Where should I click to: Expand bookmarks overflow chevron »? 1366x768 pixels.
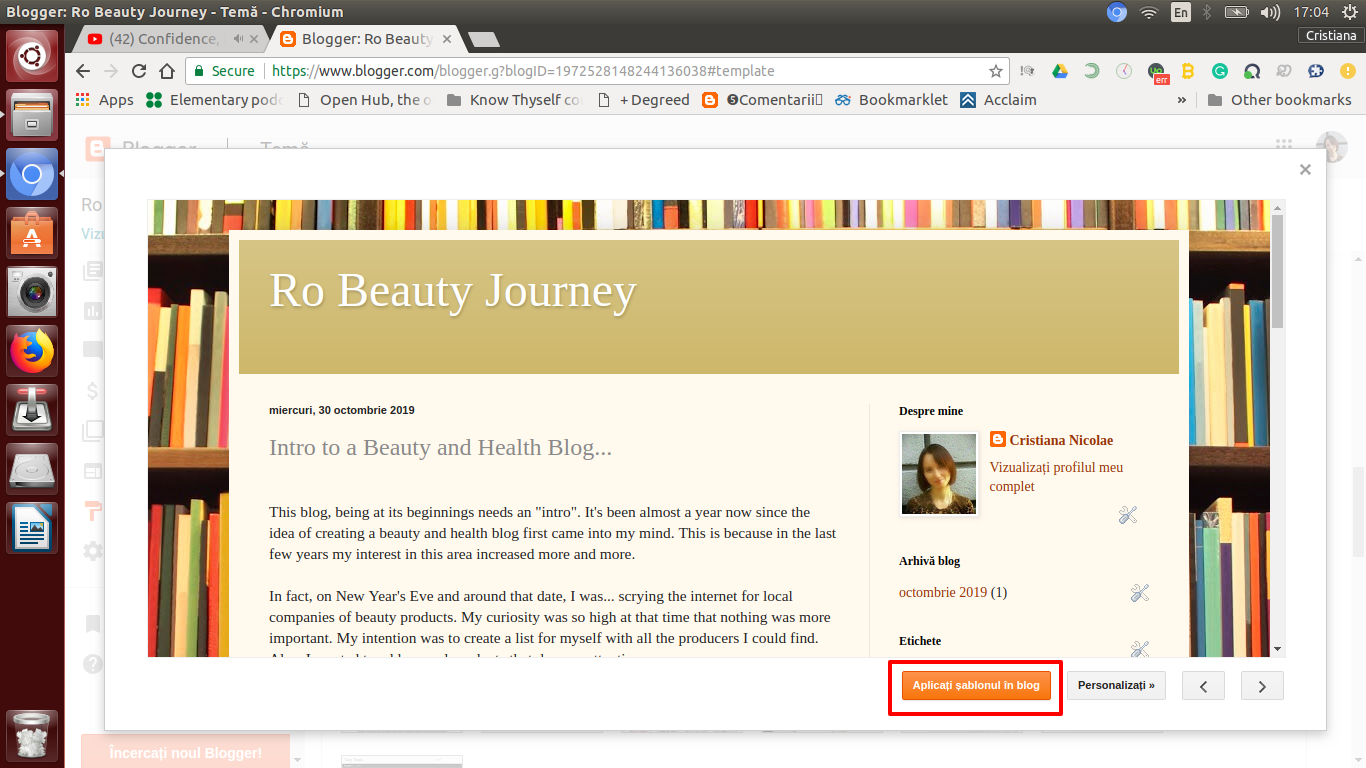(x=1182, y=100)
